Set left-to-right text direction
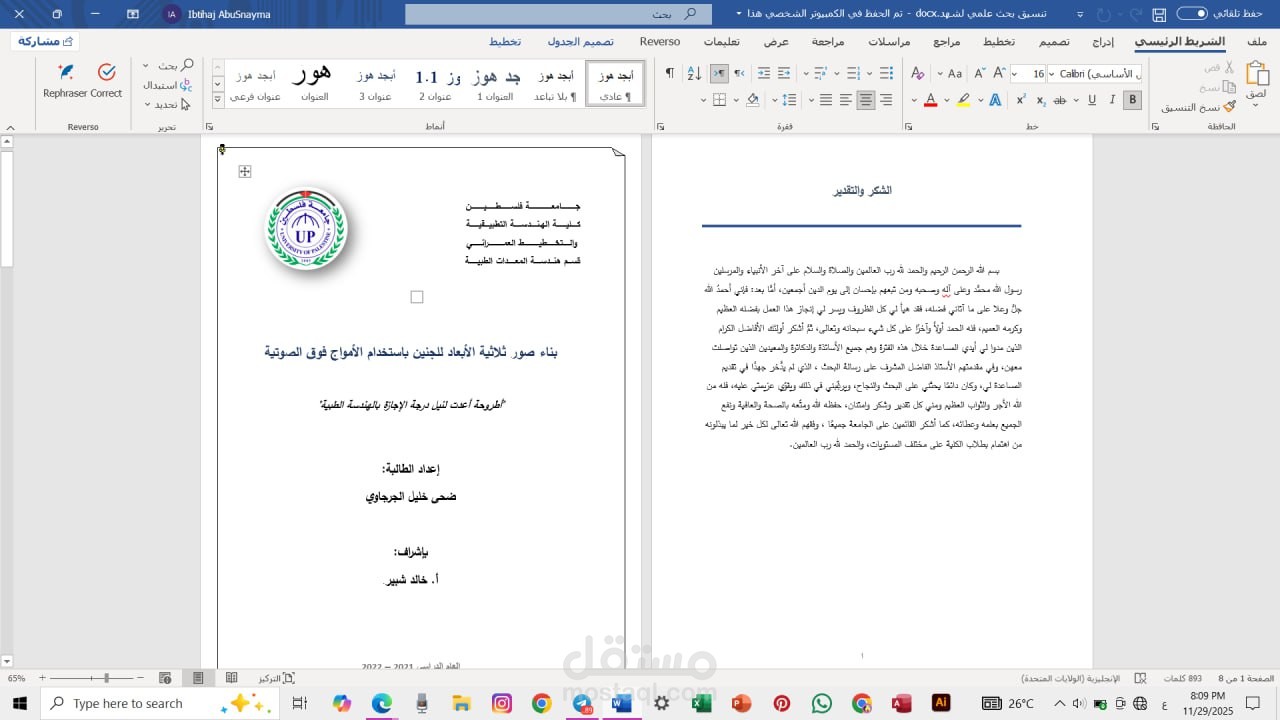 739,74
